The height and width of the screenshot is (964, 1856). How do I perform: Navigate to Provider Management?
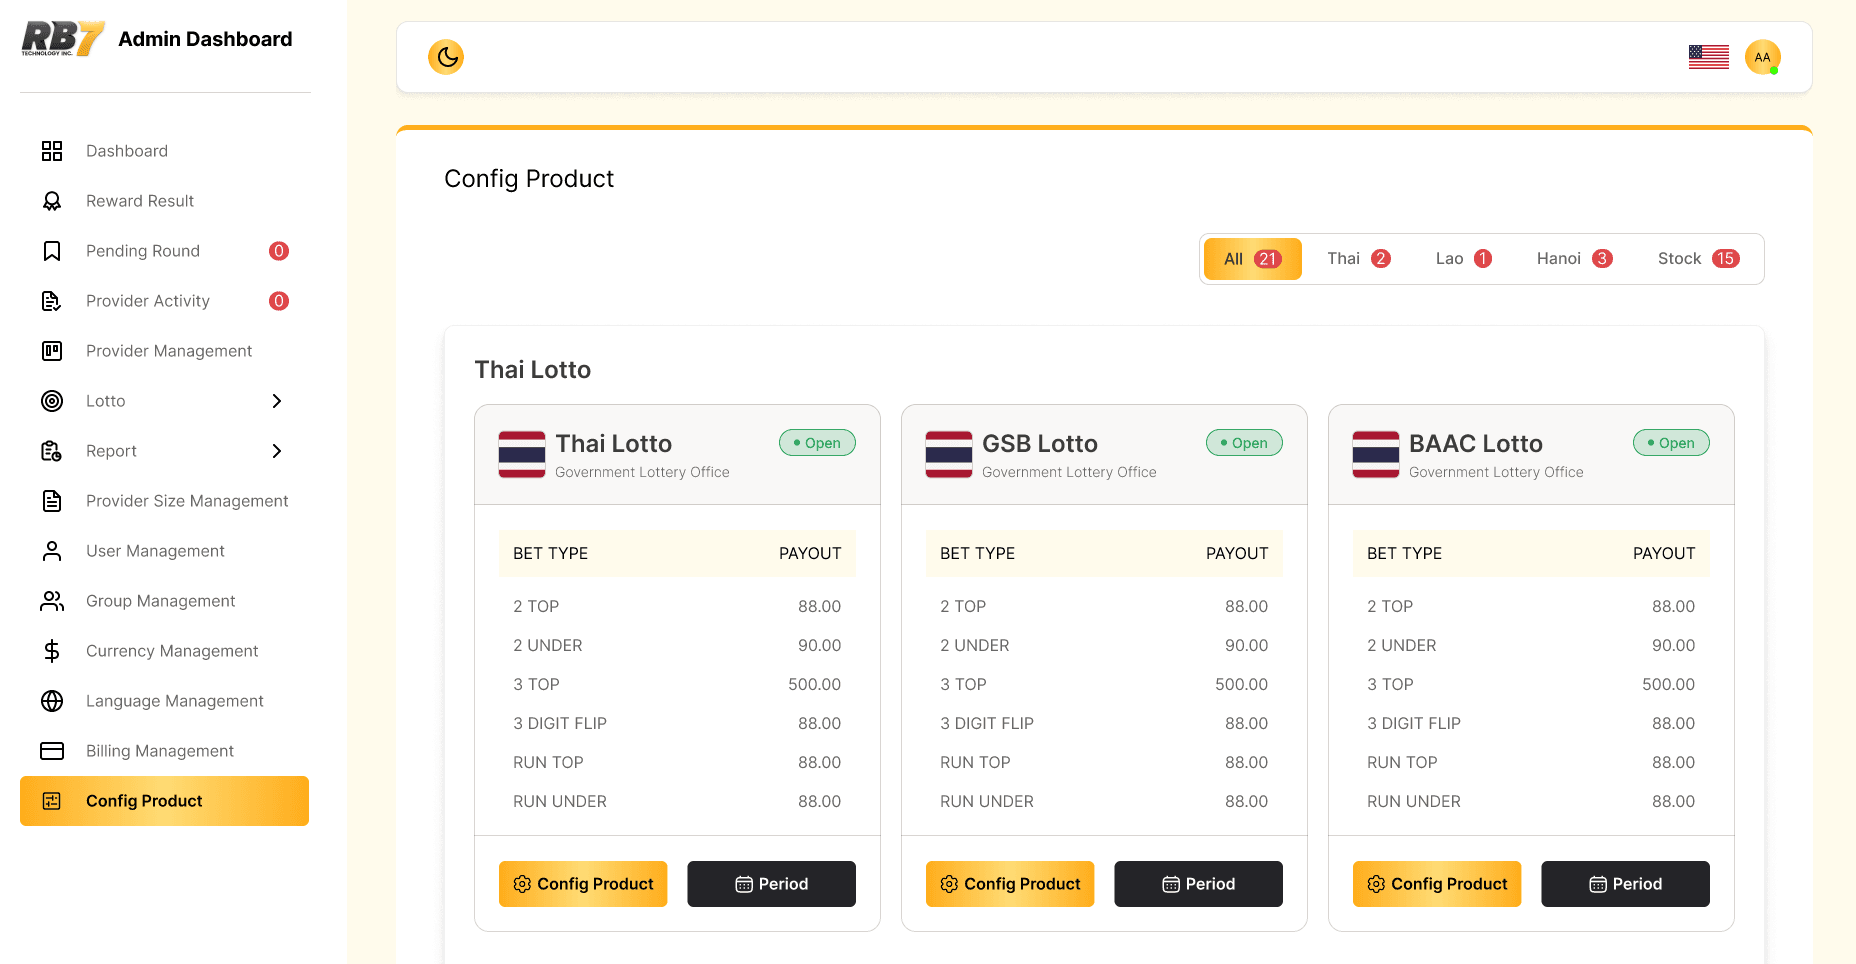point(164,351)
